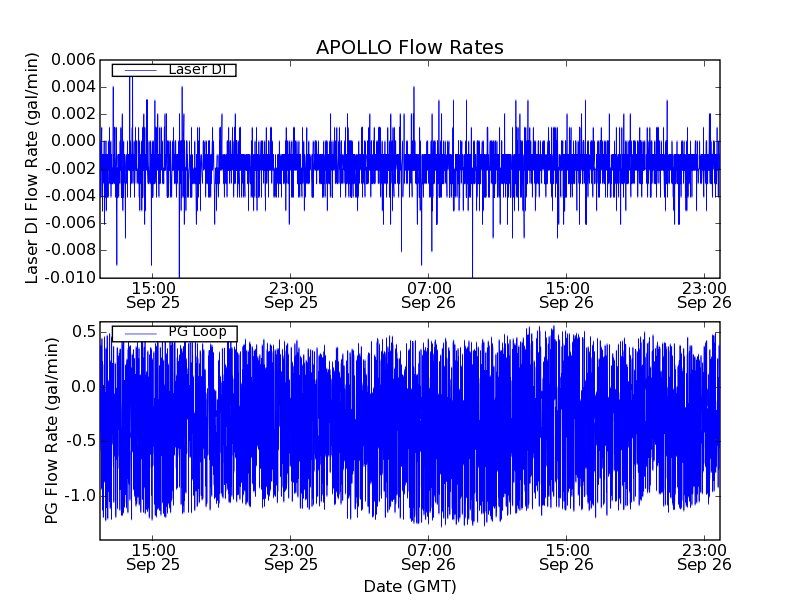Click the Date (GMT) axis label
Viewport: 800px width, 600px height.
click(x=410, y=586)
